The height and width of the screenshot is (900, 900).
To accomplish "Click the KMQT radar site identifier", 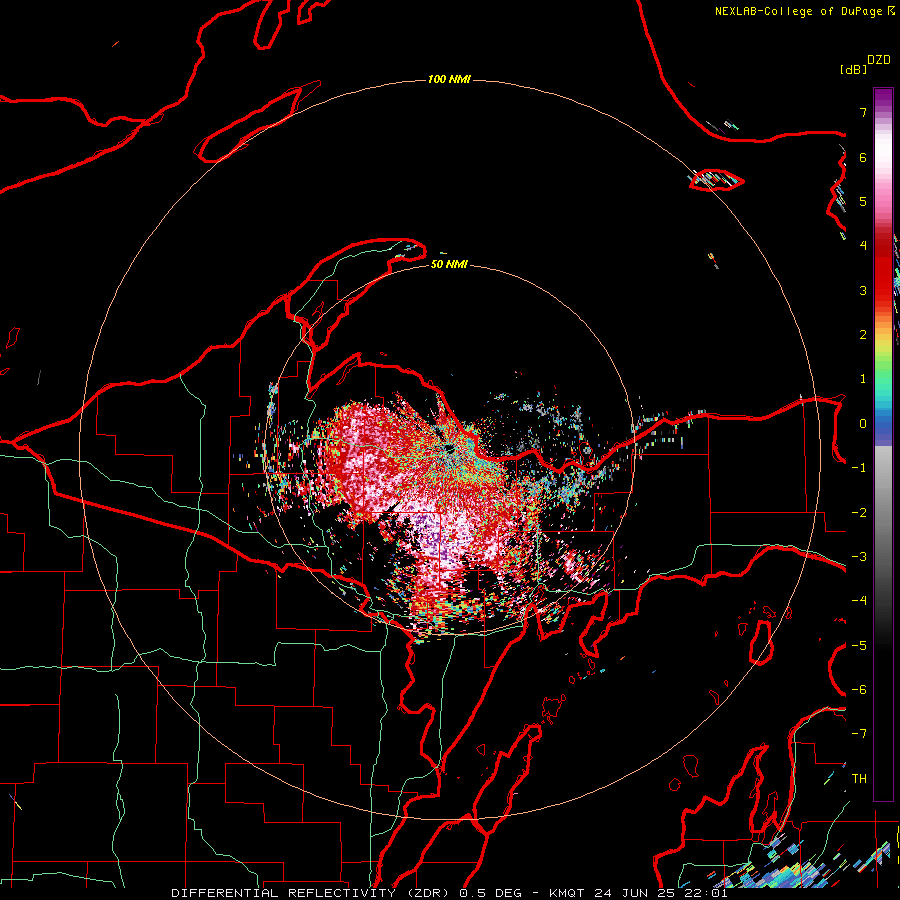I will [567, 893].
